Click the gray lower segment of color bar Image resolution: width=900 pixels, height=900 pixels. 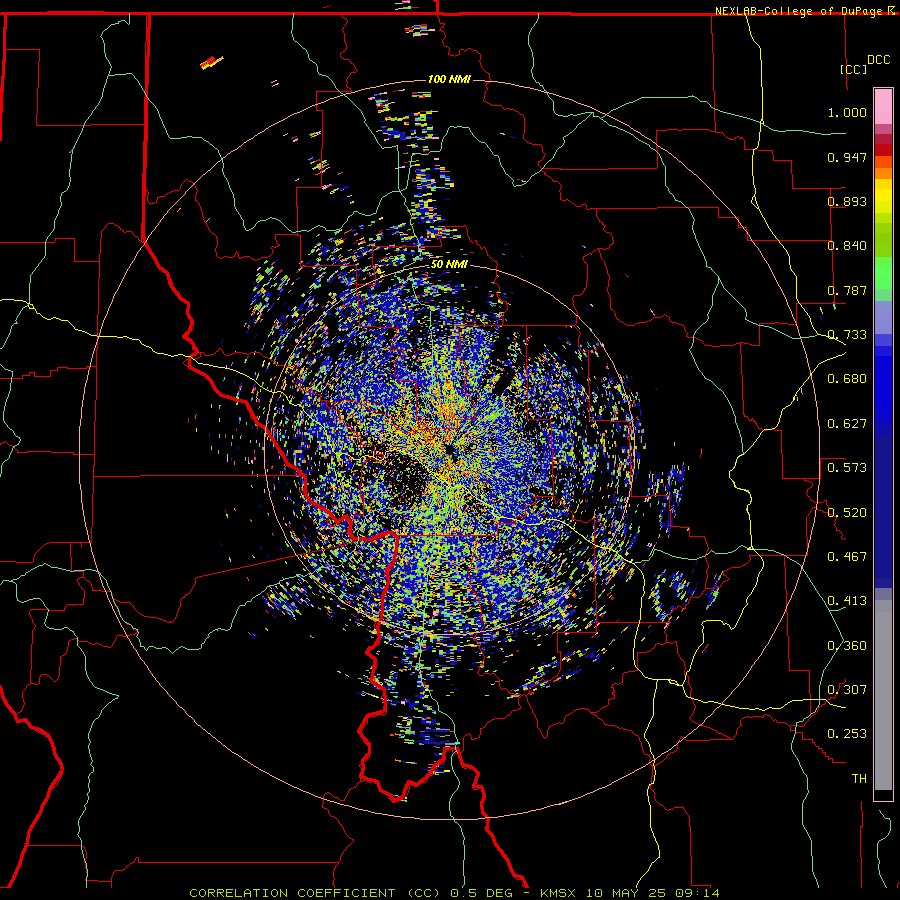point(883,695)
